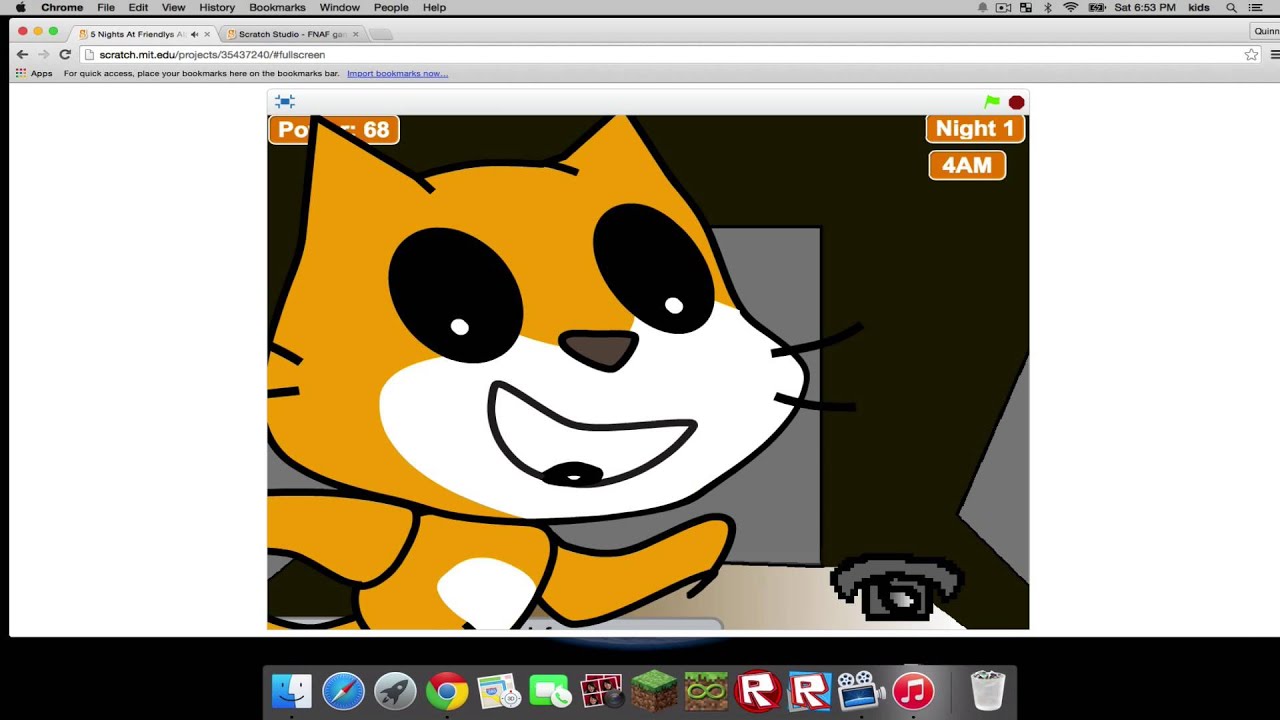Open Finder from the Dock
1280x720 pixels.
click(x=292, y=691)
